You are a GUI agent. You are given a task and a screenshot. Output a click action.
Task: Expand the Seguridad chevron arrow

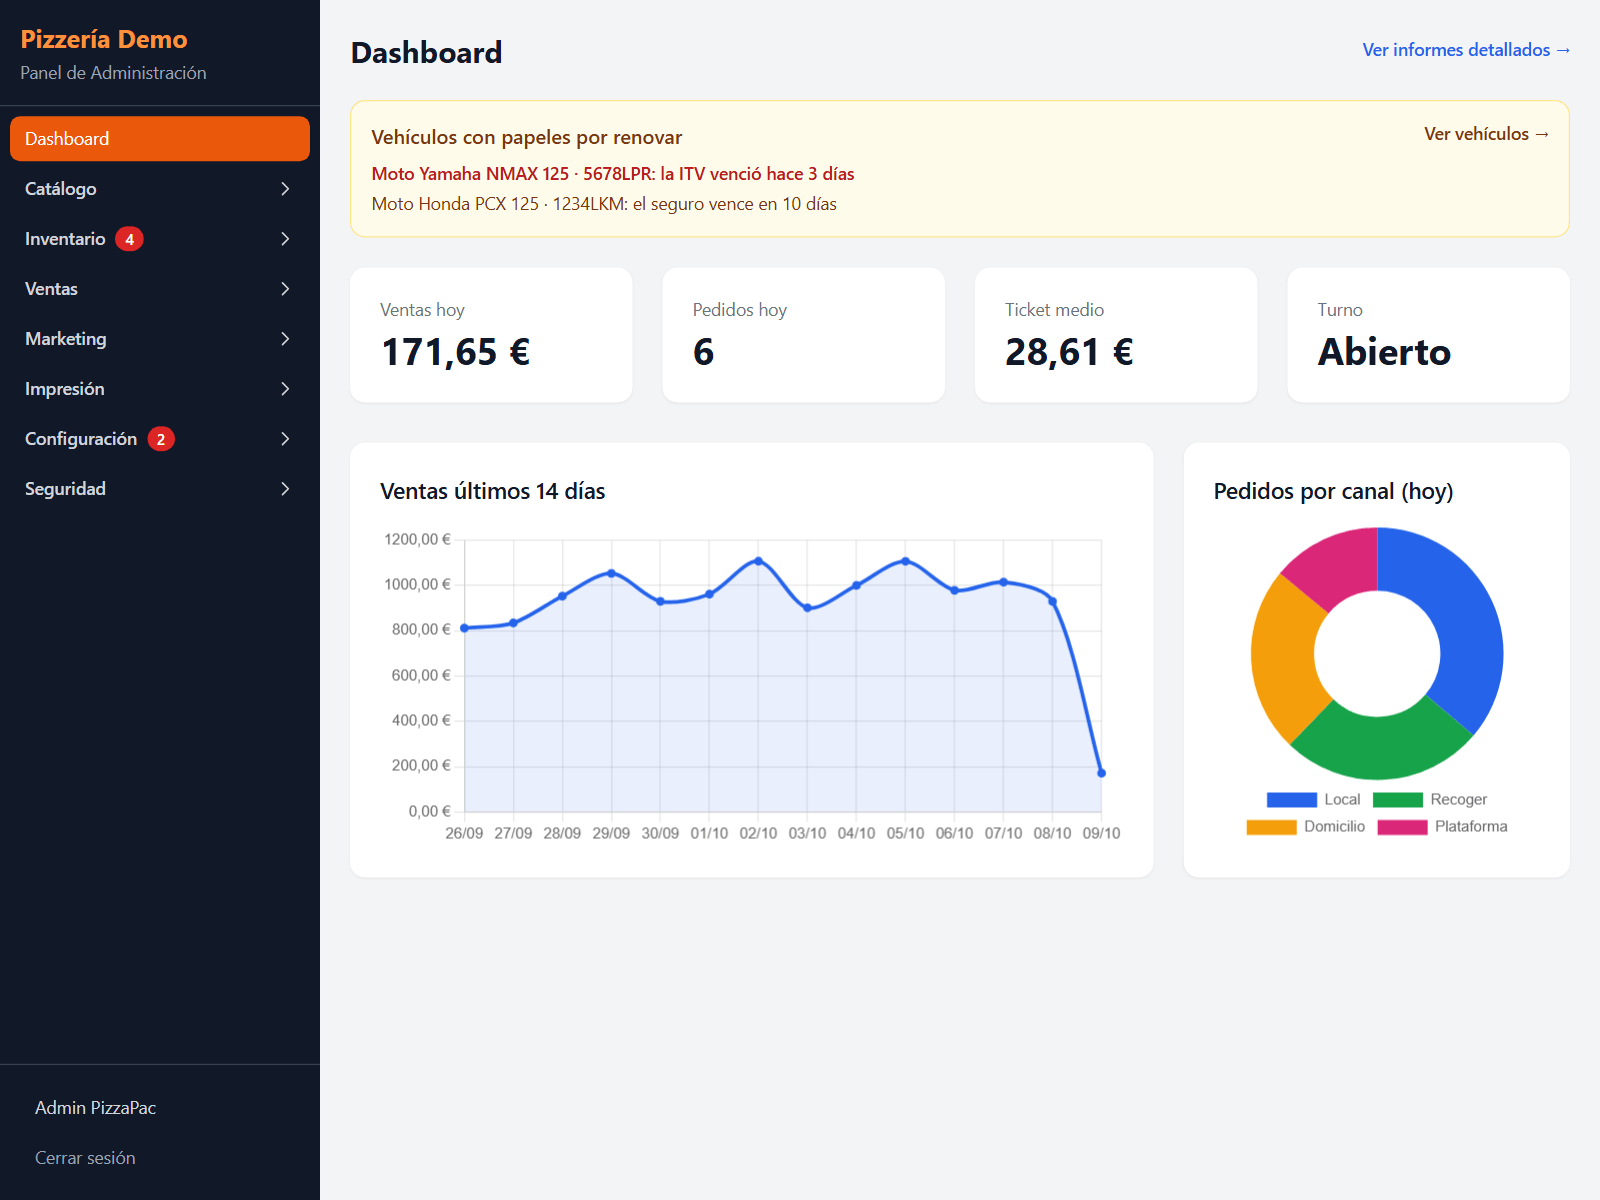(x=285, y=489)
